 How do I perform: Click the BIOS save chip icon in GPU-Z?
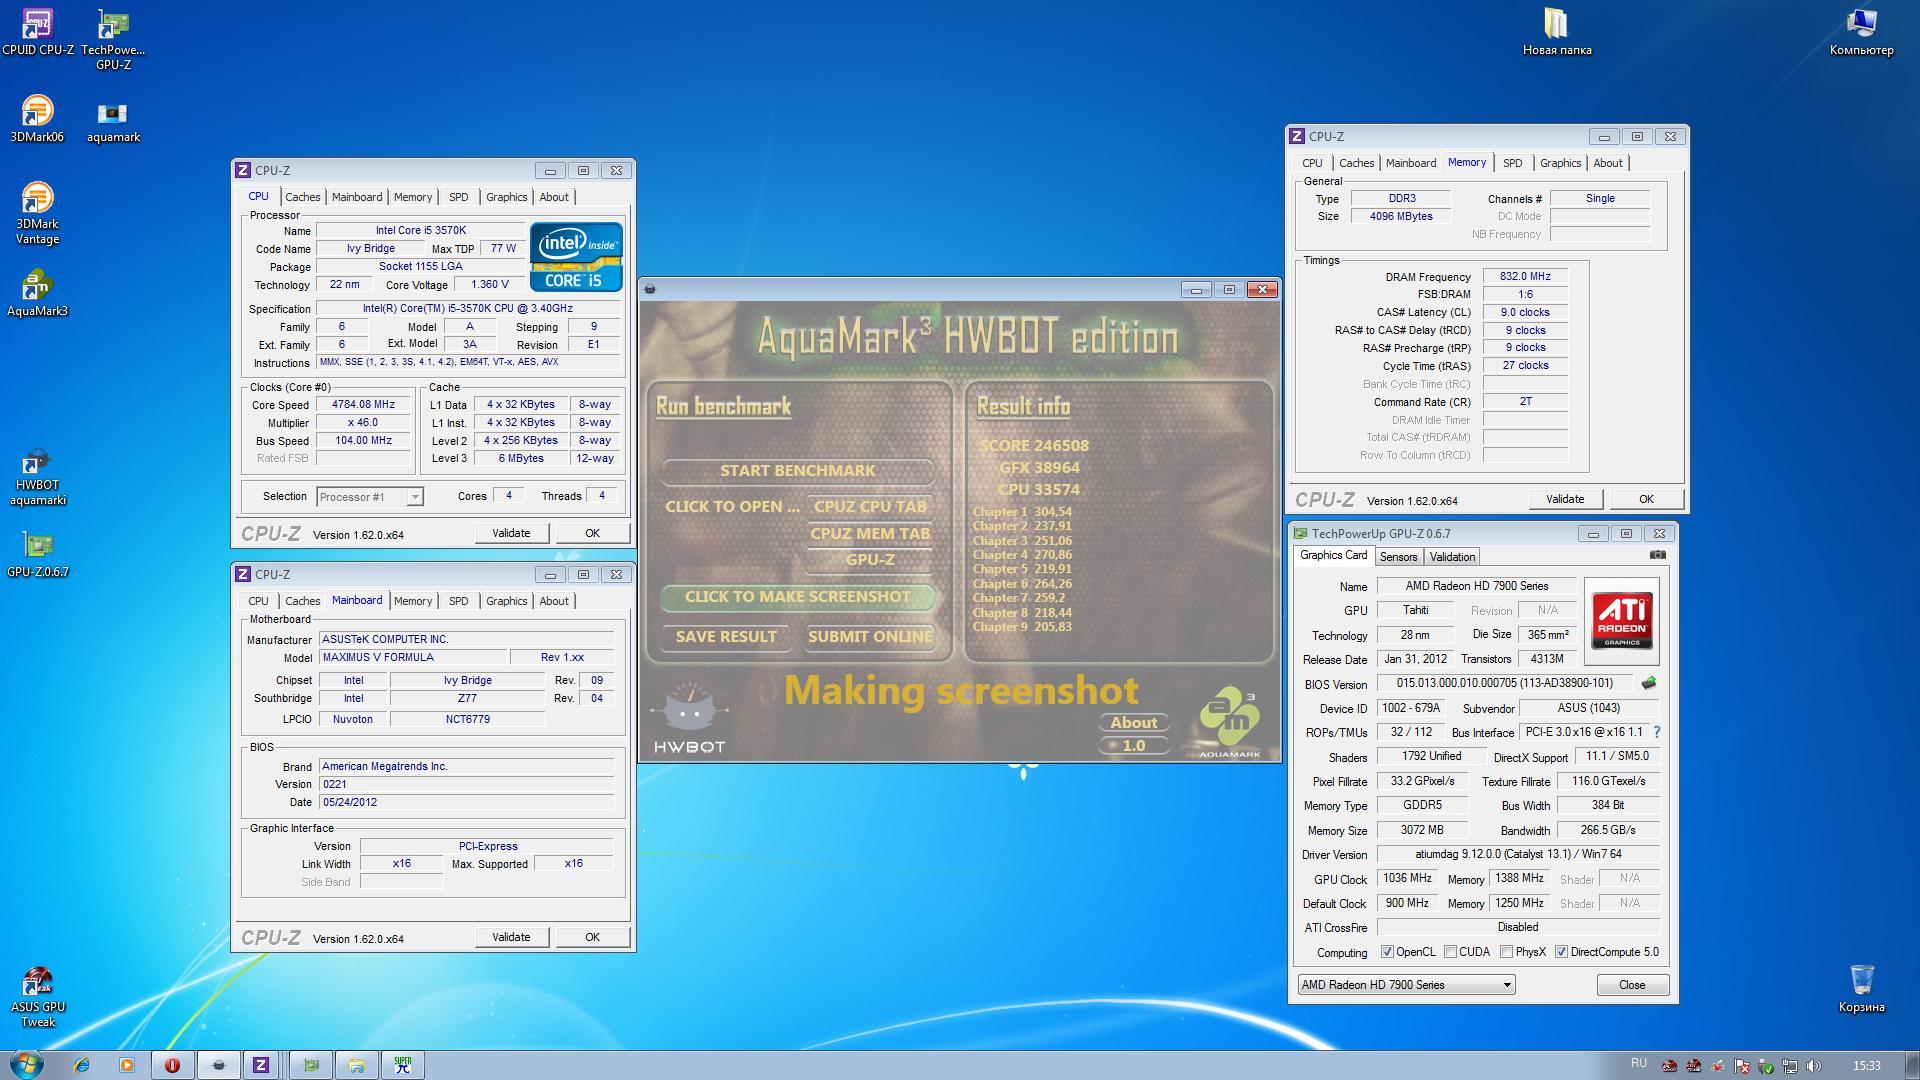point(1648,683)
